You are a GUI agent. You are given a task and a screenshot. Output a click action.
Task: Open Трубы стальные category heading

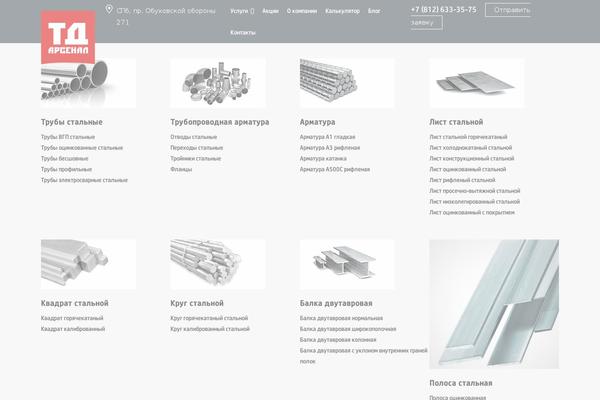click(72, 122)
